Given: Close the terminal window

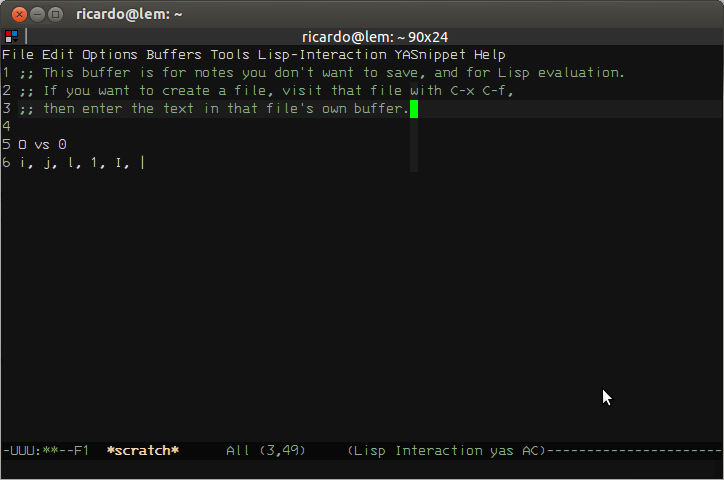Looking at the screenshot, I should [19, 15].
